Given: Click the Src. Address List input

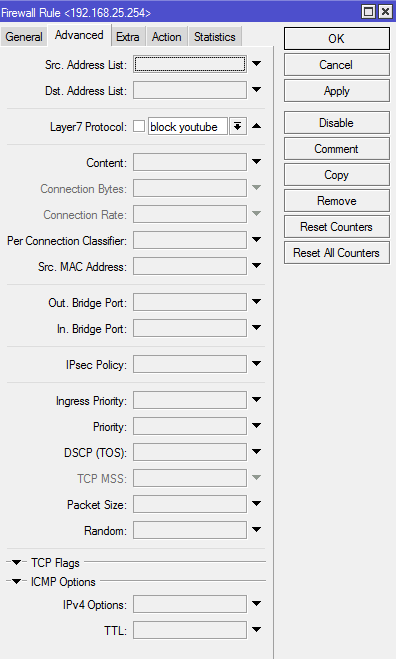Looking at the screenshot, I should [190, 64].
